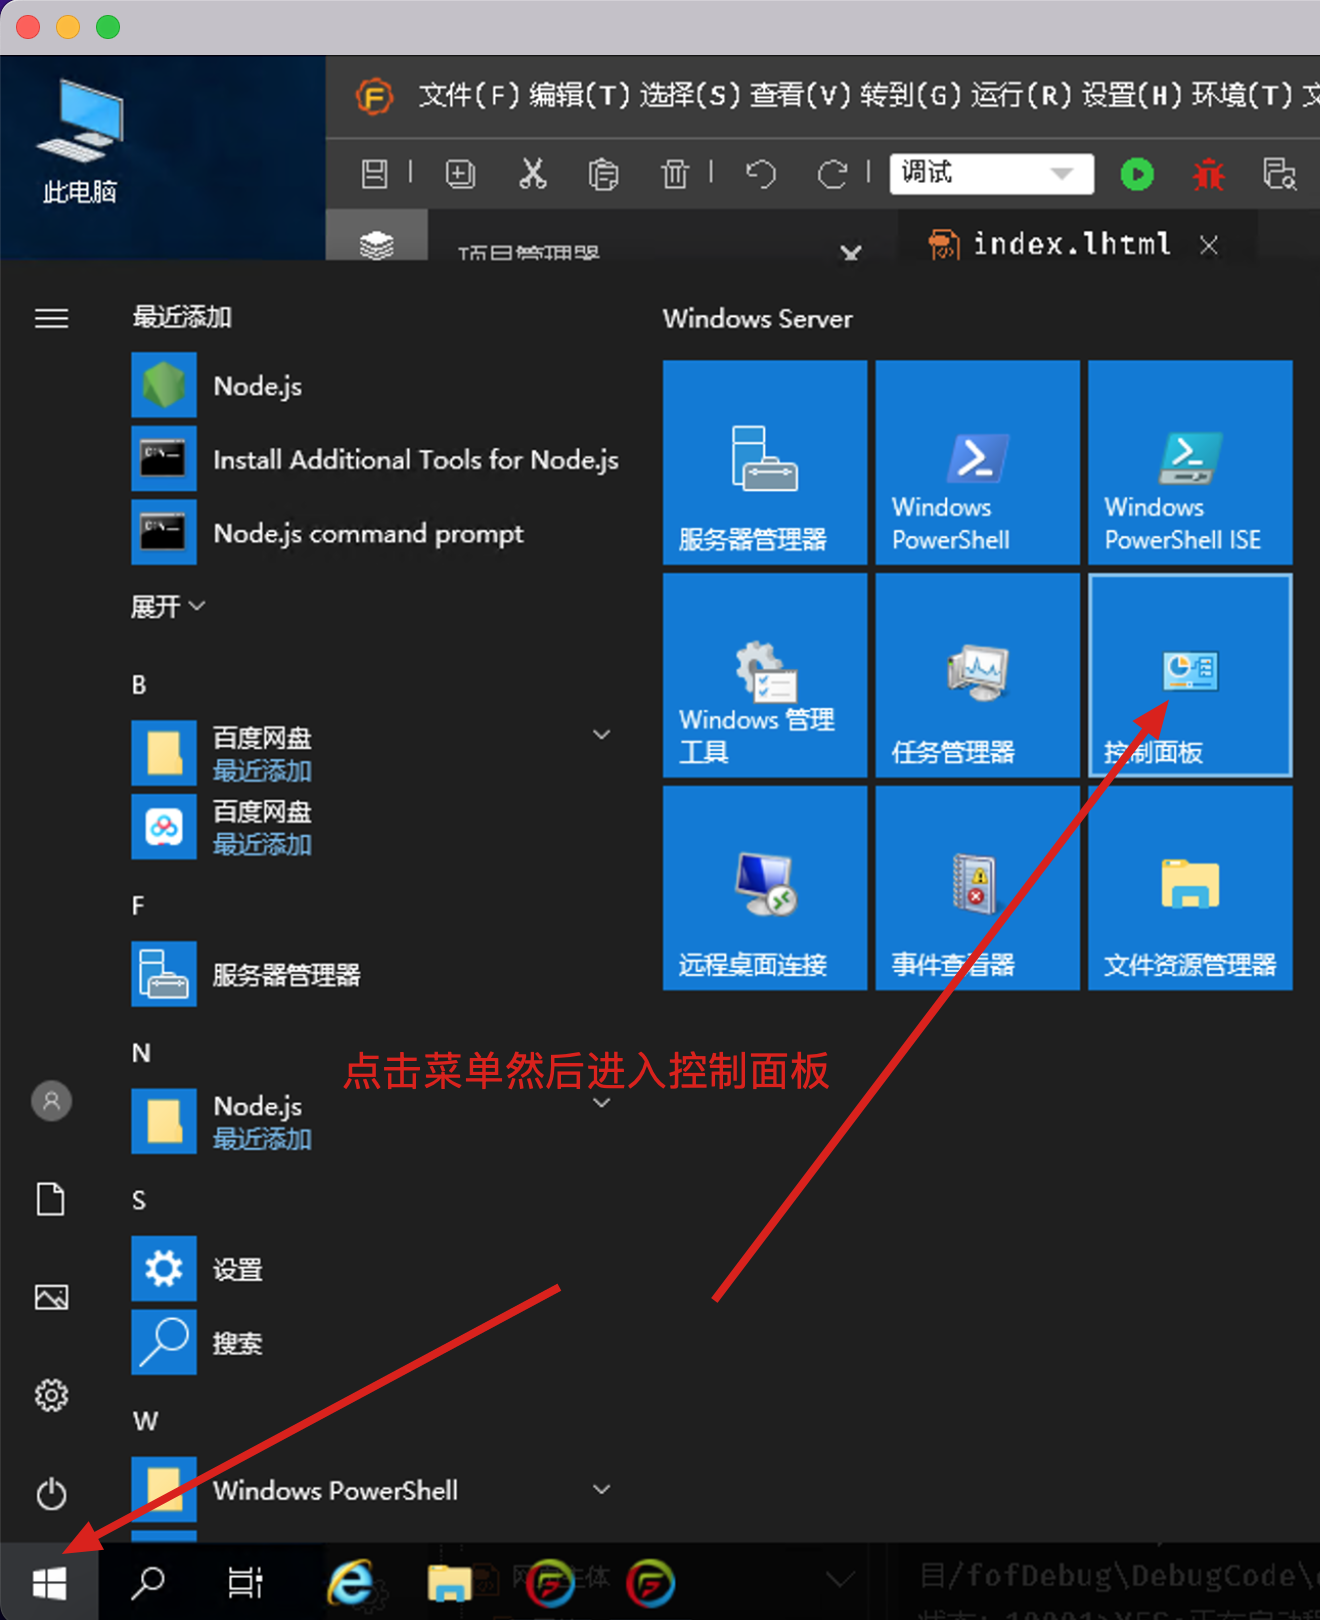The height and width of the screenshot is (1620, 1320).
Task: Open the 任务管理器 tile
Action: pyautogui.click(x=977, y=675)
